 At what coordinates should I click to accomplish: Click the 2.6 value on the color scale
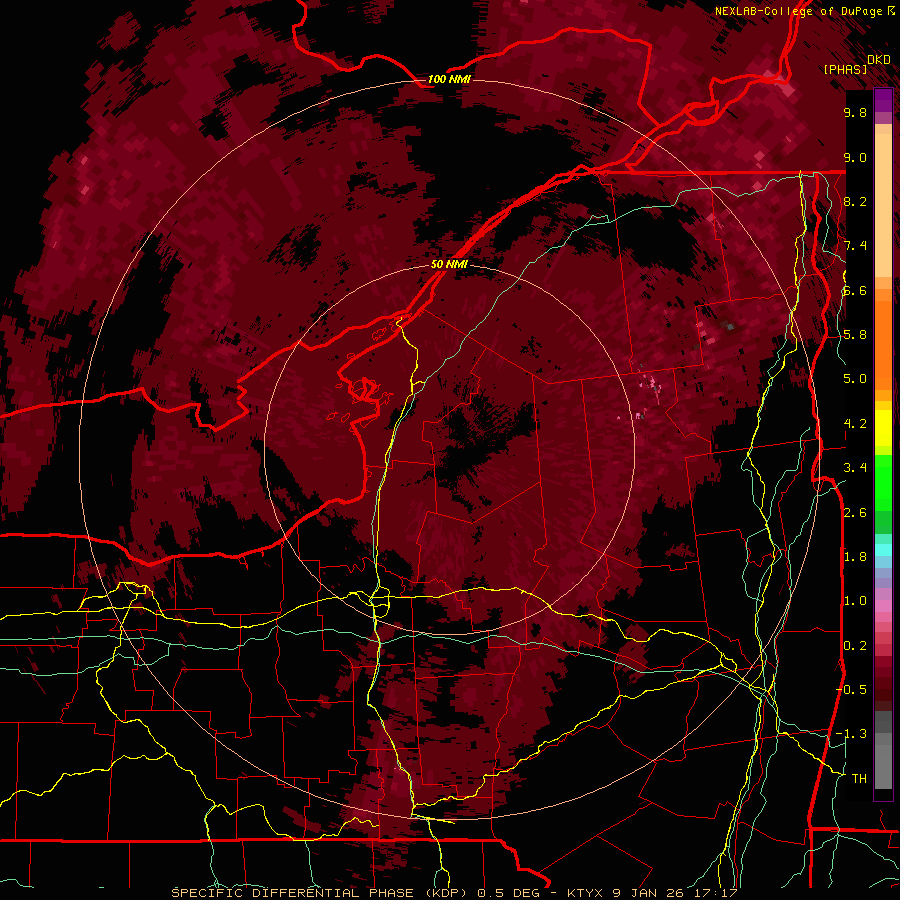(855, 513)
